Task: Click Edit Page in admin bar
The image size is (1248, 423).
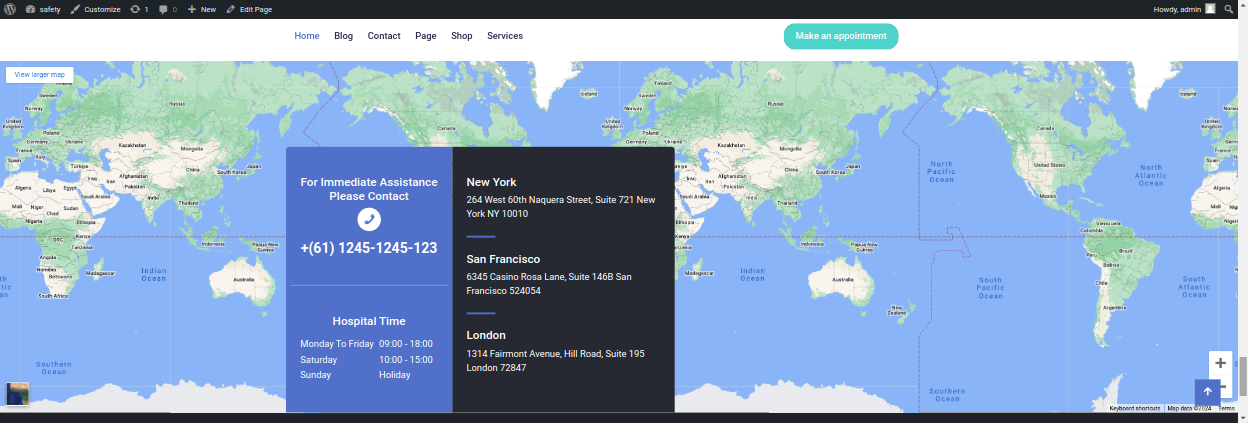Action: click(x=249, y=9)
